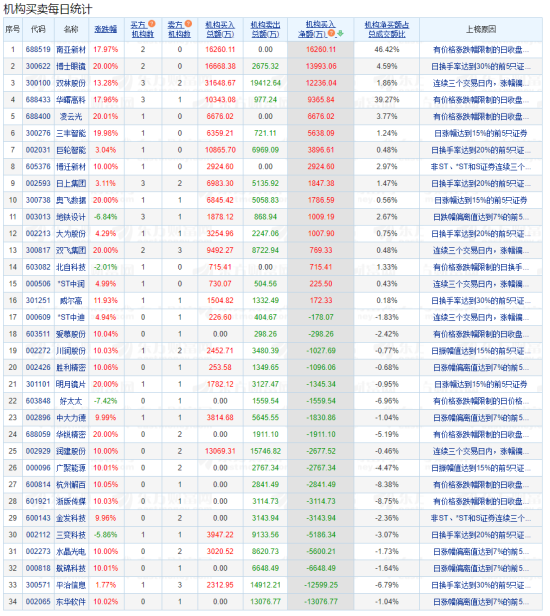Open stock code 688433
The image size is (550, 616).
coord(38,100)
